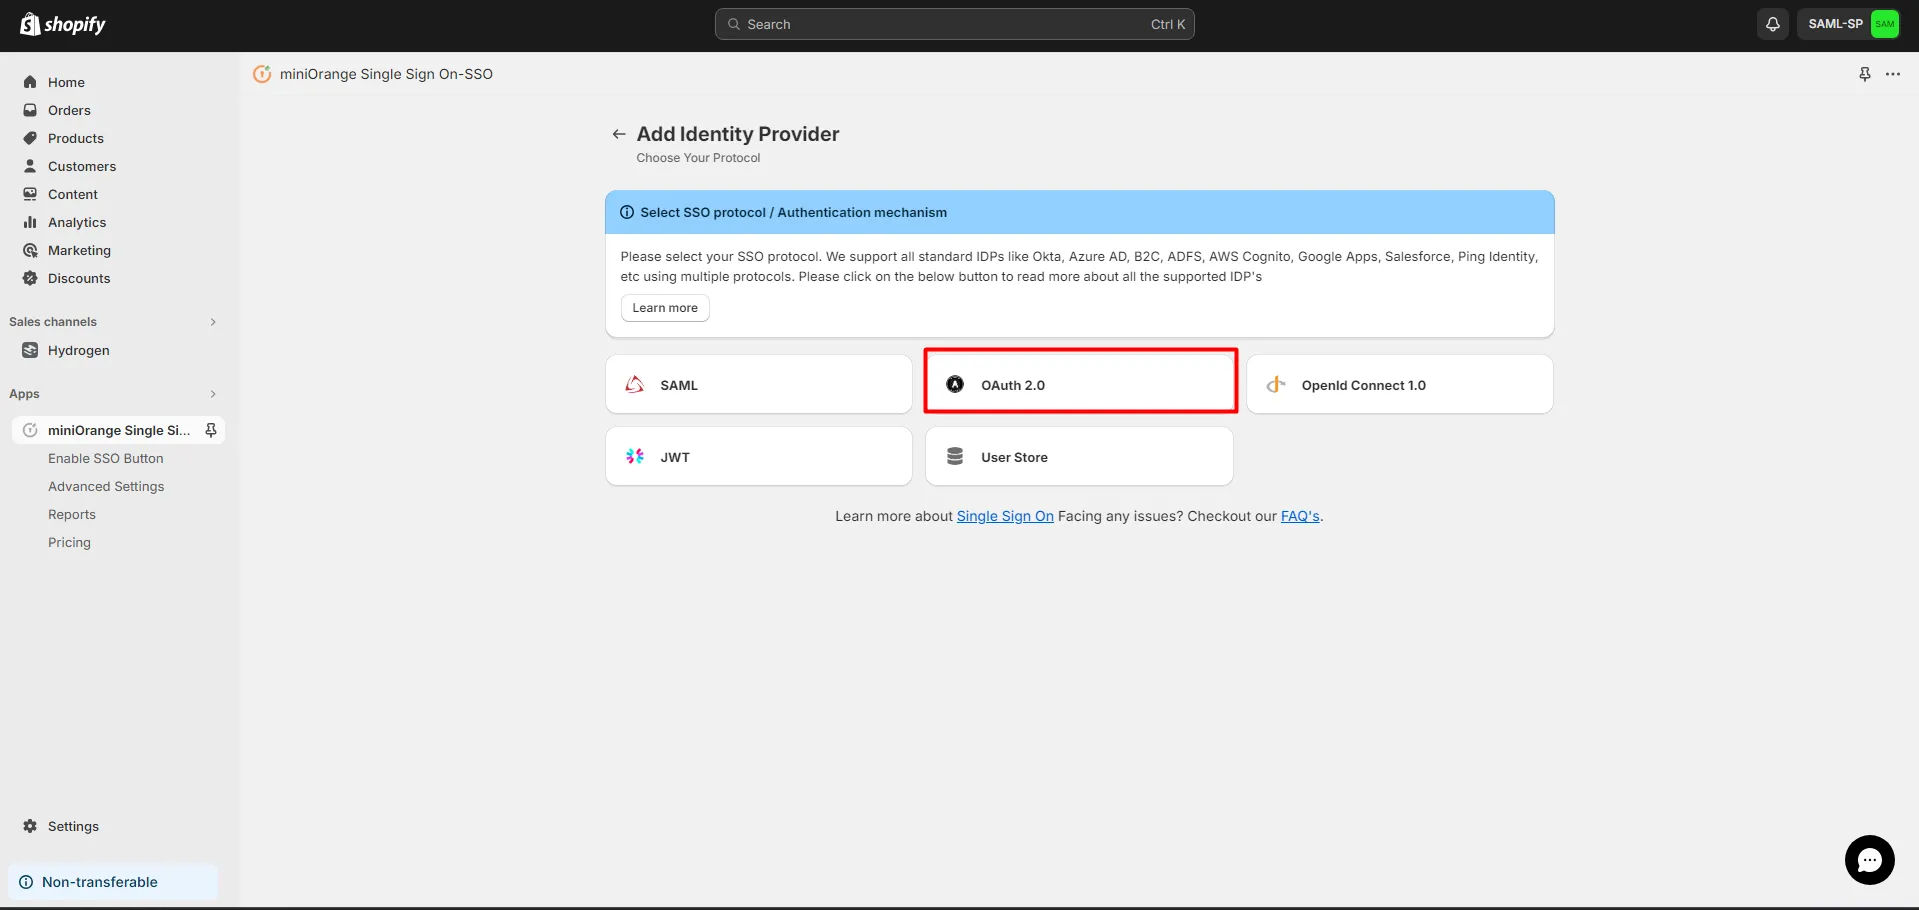Select the JWT protocol card
1919x910 pixels.
coord(759,456)
